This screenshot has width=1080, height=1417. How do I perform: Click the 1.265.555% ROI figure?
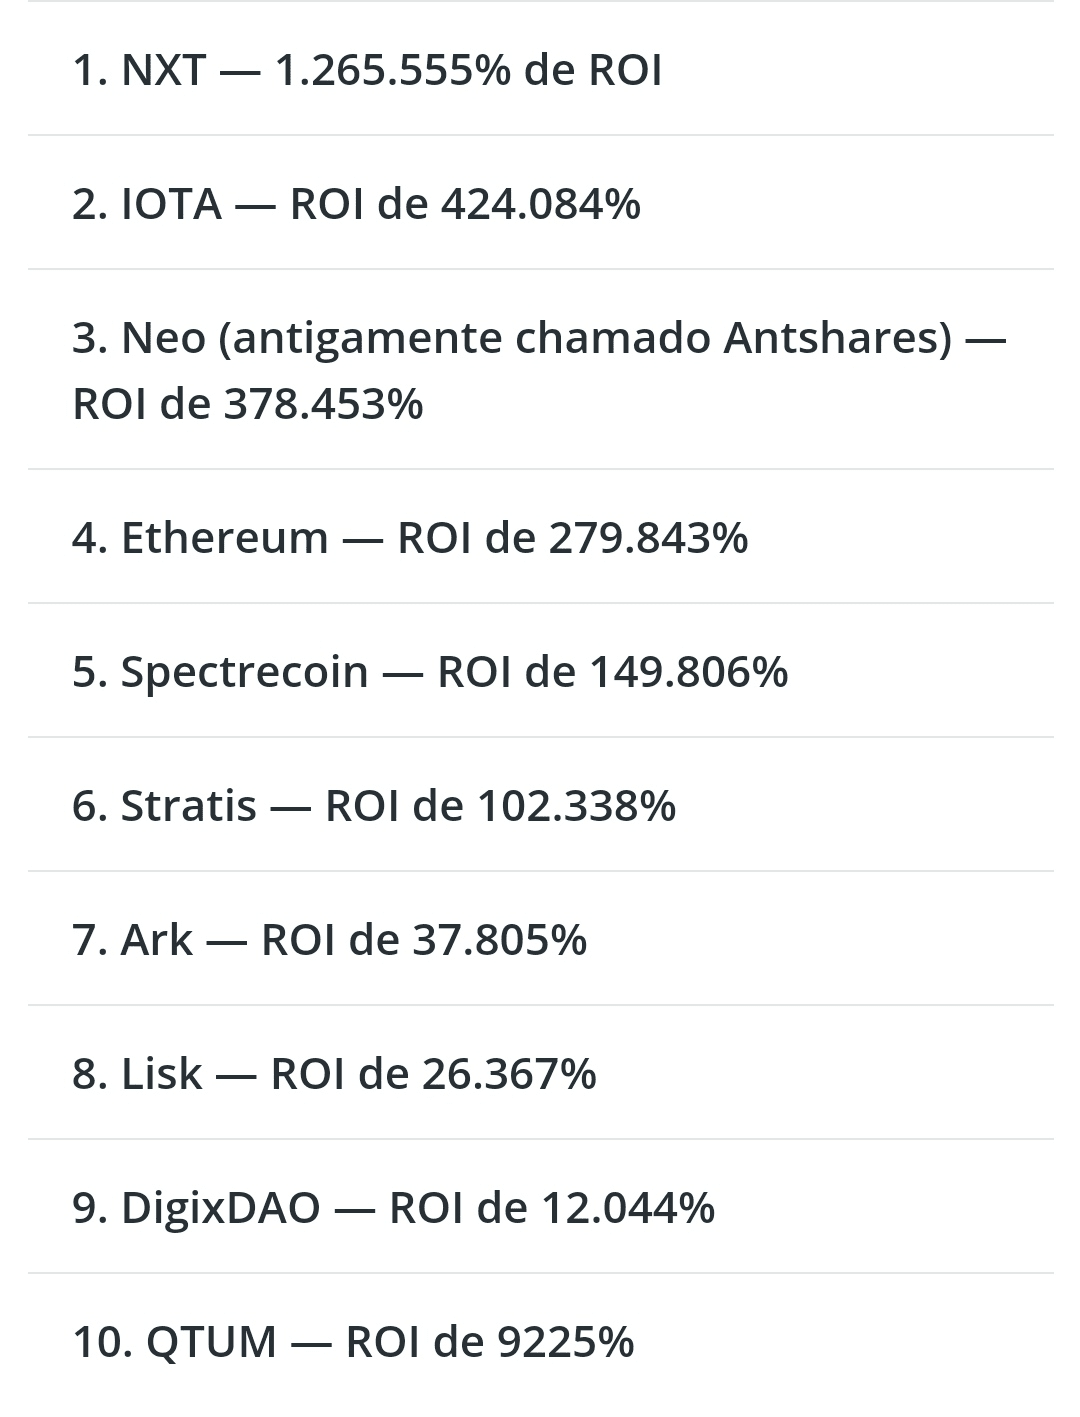393,71
